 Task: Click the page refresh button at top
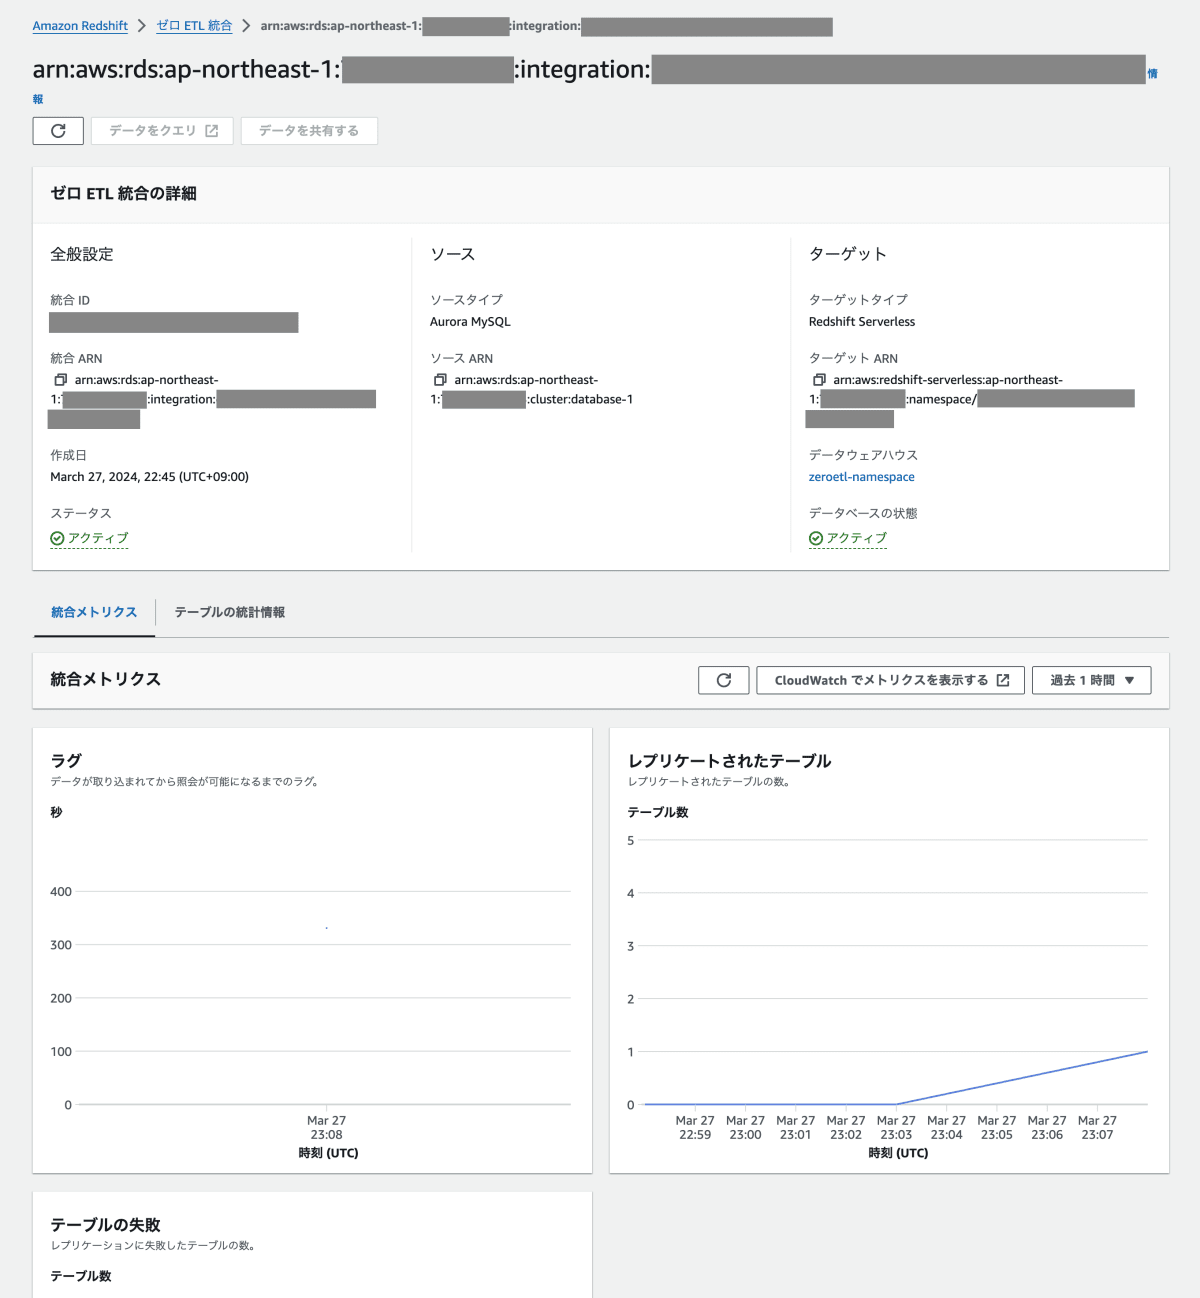click(58, 131)
